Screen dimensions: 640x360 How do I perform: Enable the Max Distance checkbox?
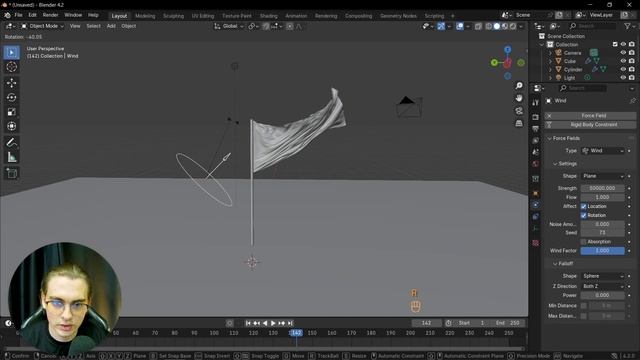pos(584,316)
